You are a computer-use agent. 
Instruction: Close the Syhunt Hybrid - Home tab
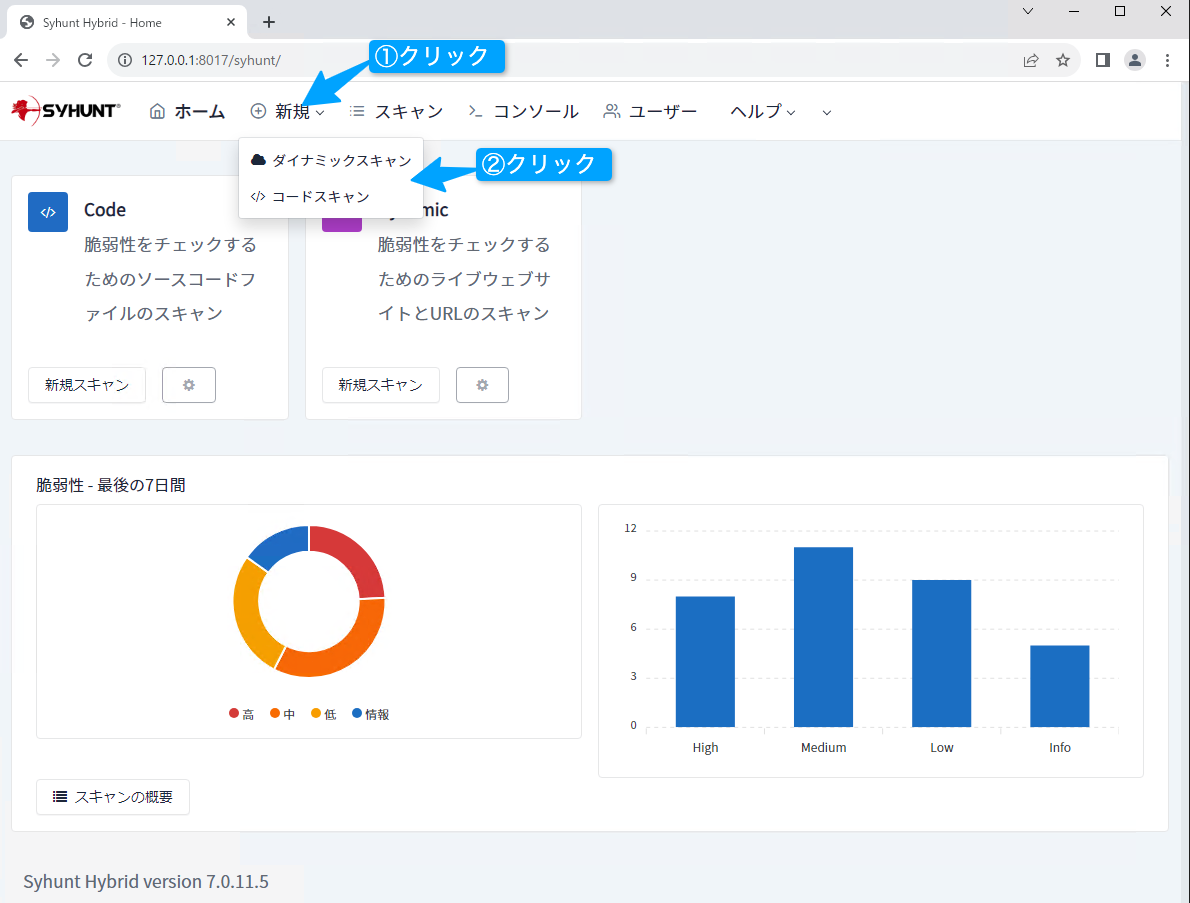pyautogui.click(x=231, y=23)
